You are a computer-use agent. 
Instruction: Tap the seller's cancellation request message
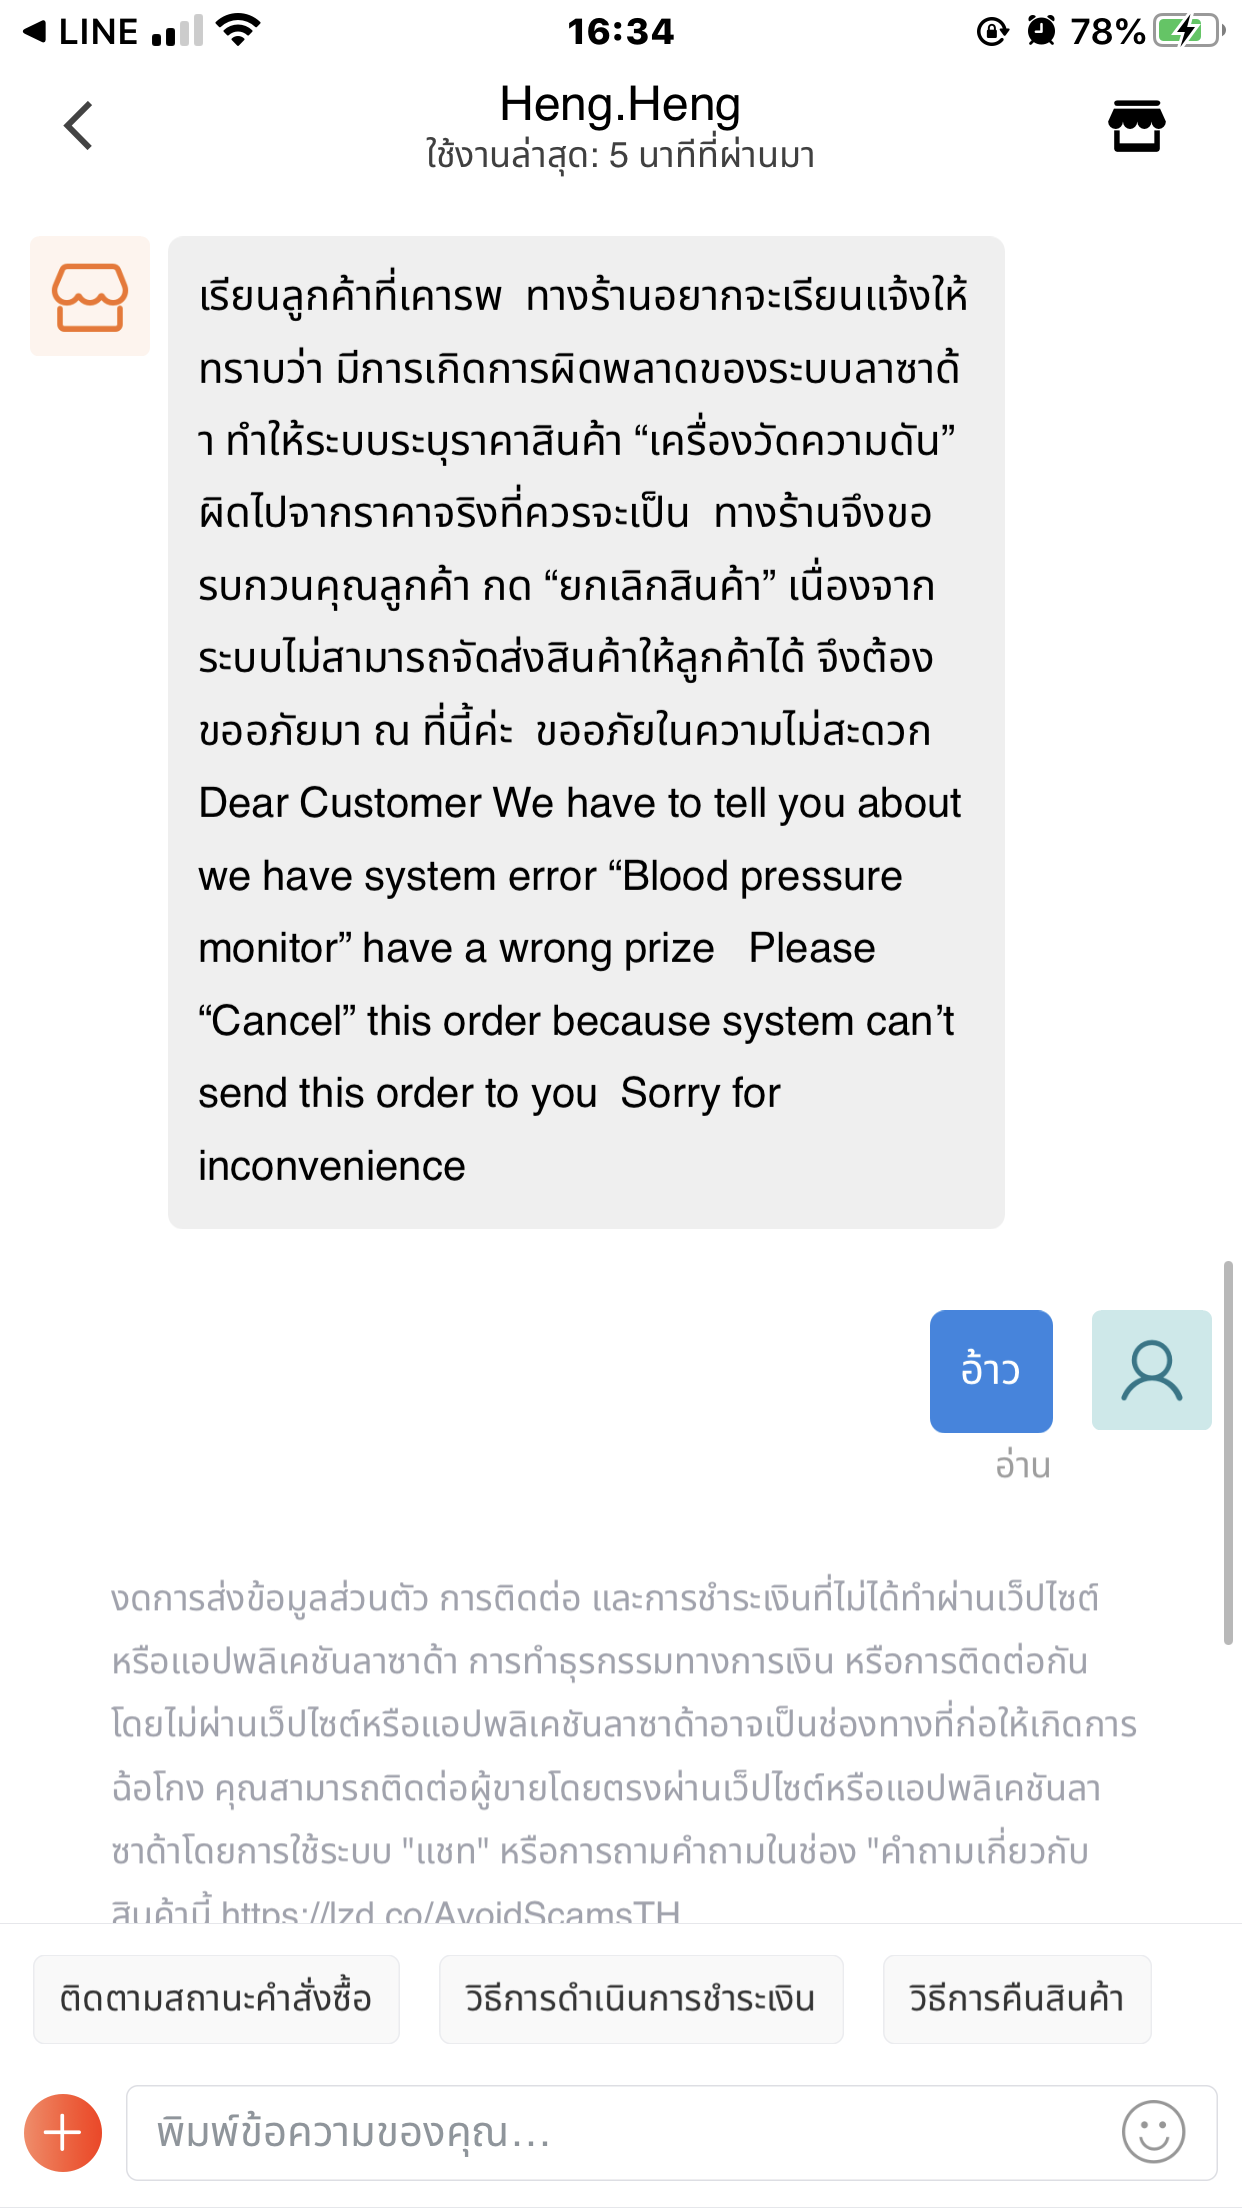[x=586, y=732]
